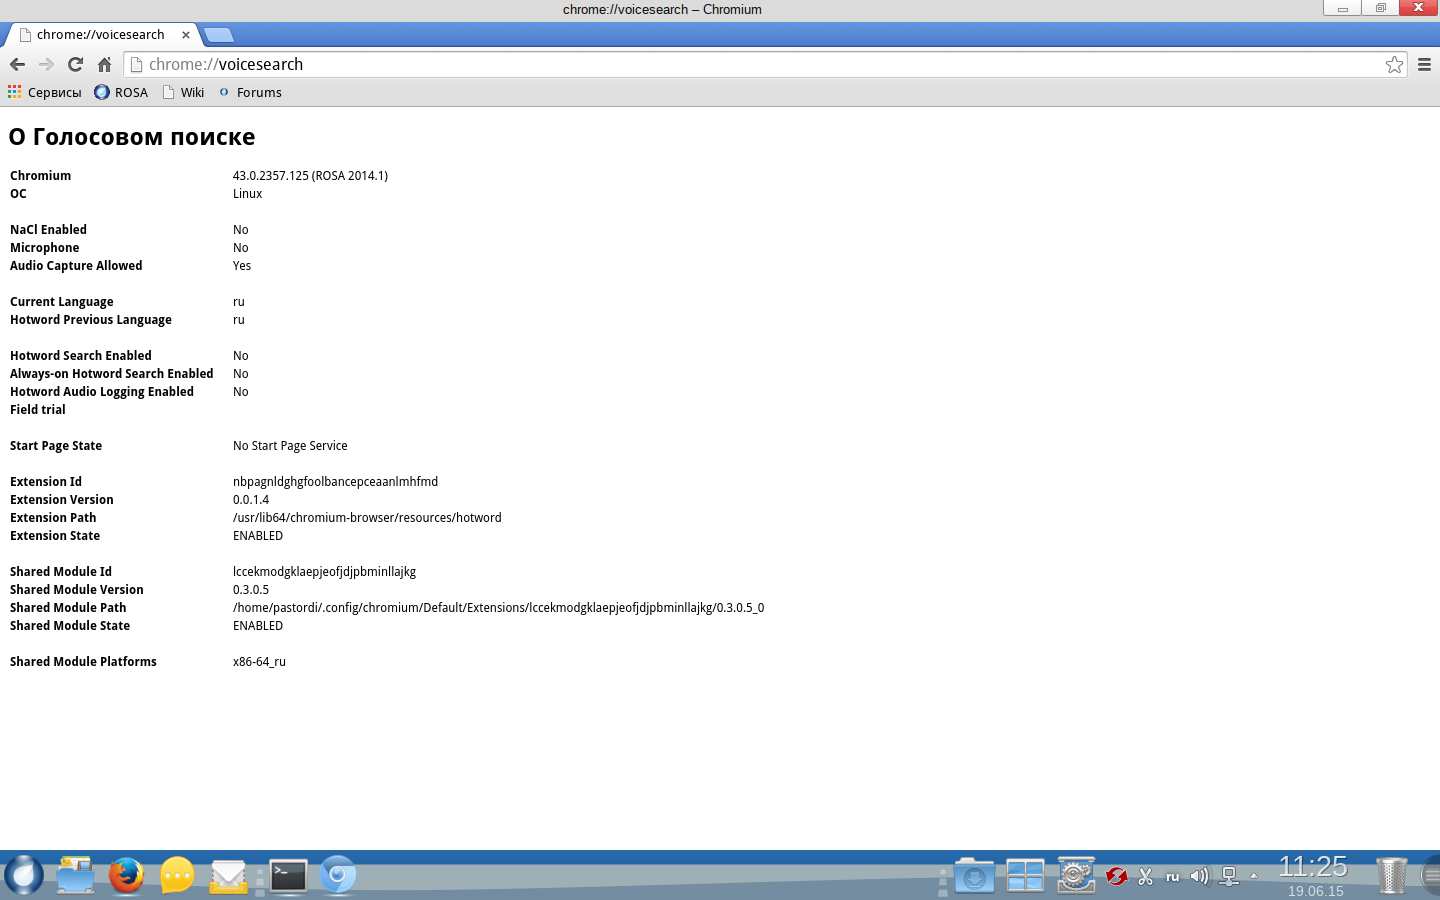Image resolution: width=1440 pixels, height=900 pixels.
Task: Open the Chromium hamburger menu
Action: pos(1424,64)
